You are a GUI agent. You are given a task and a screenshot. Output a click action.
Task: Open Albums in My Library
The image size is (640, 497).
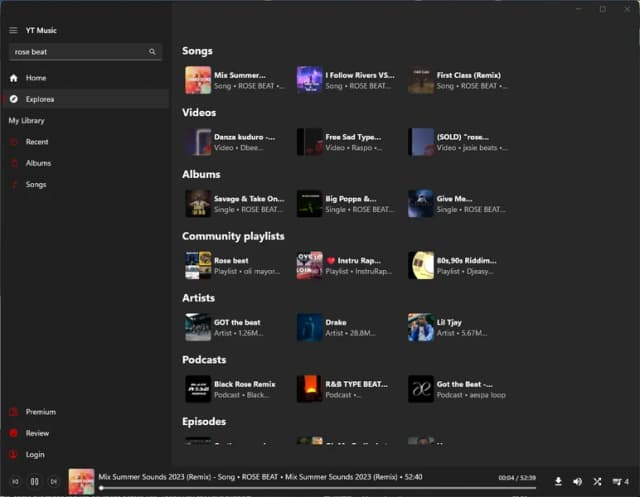85,163
